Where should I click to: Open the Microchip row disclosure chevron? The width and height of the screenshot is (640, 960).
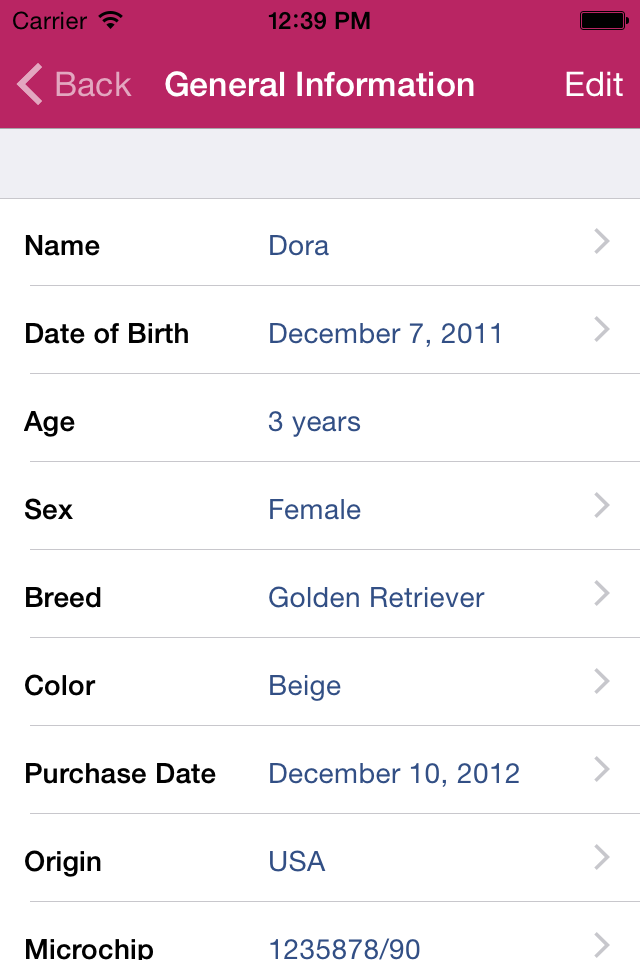601,944
